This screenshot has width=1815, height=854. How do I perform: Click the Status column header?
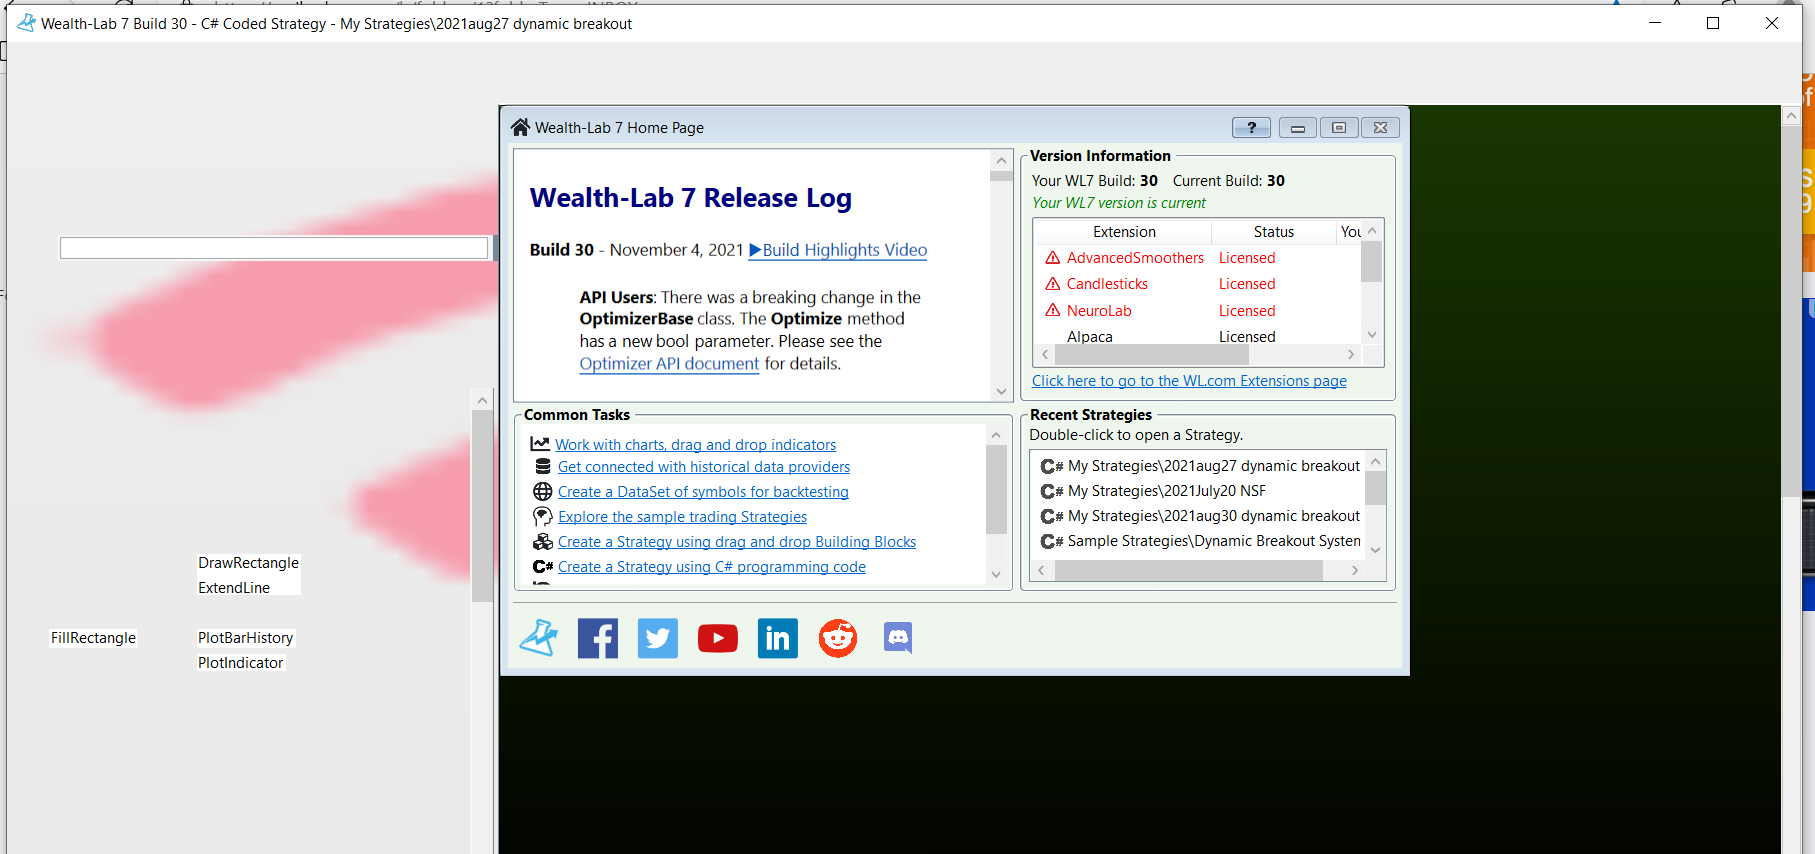(x=1274, y=231)
